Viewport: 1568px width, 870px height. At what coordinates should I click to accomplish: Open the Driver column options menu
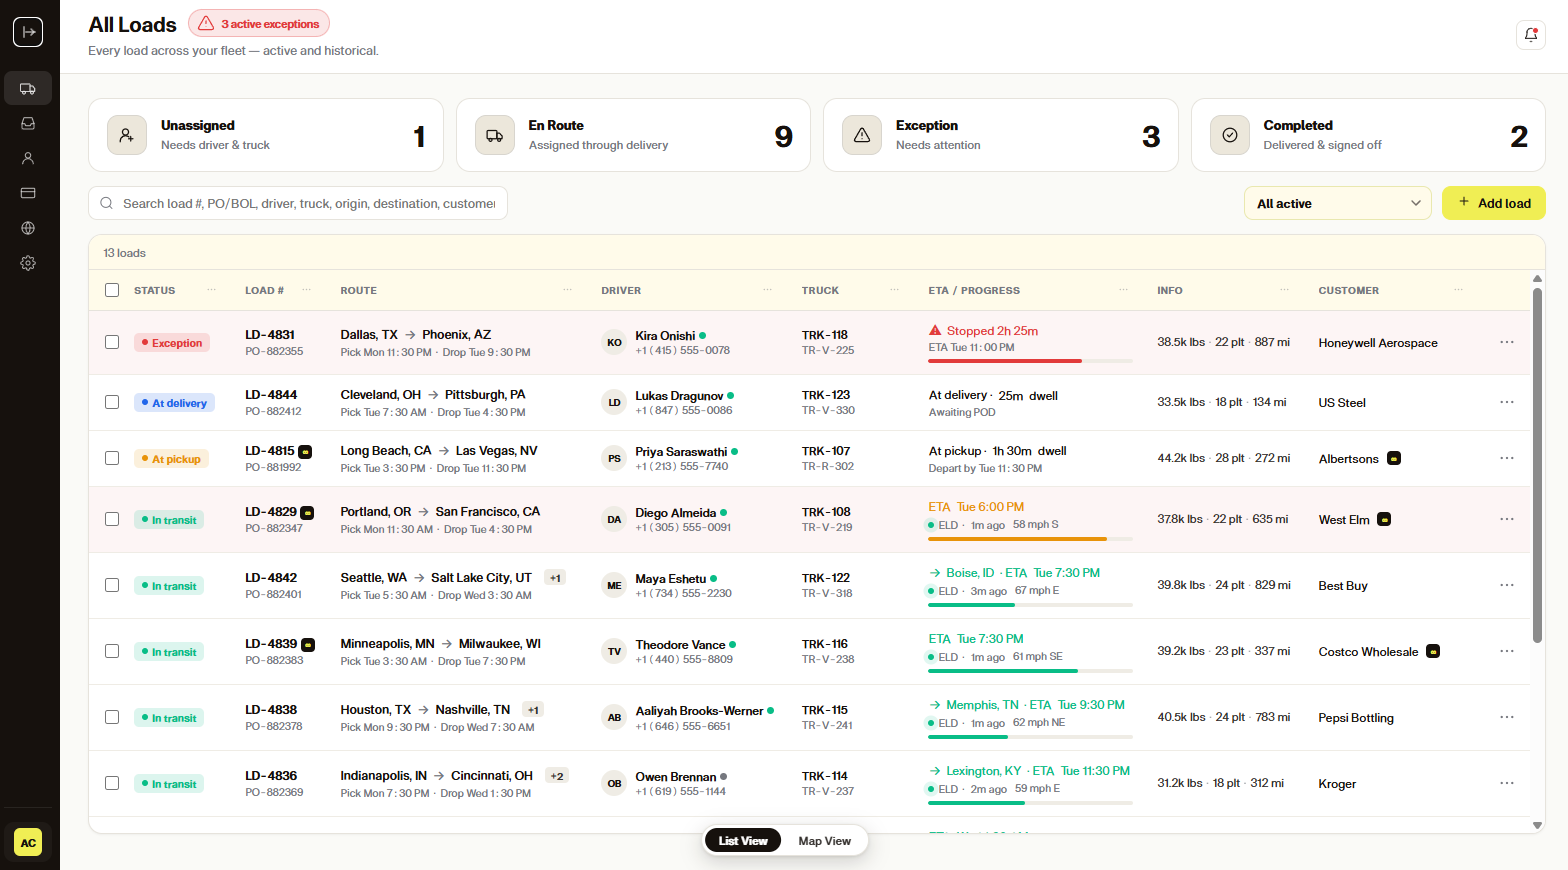(x=768, y=290)
